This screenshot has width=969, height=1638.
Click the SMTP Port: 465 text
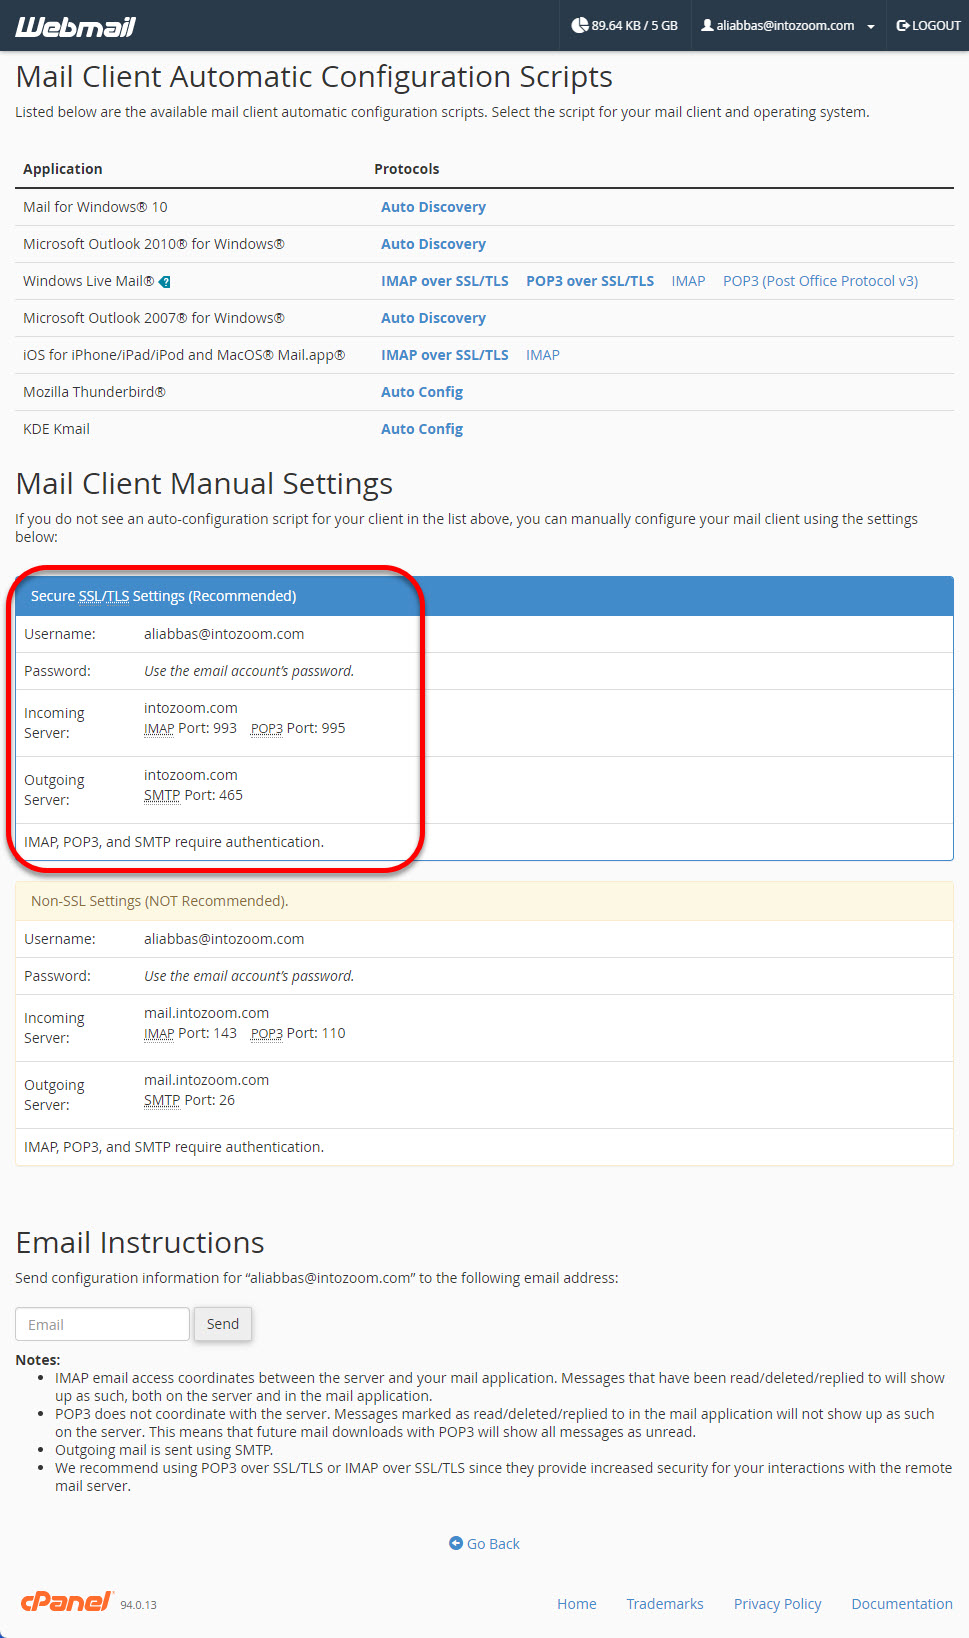[x=193, y=795]
